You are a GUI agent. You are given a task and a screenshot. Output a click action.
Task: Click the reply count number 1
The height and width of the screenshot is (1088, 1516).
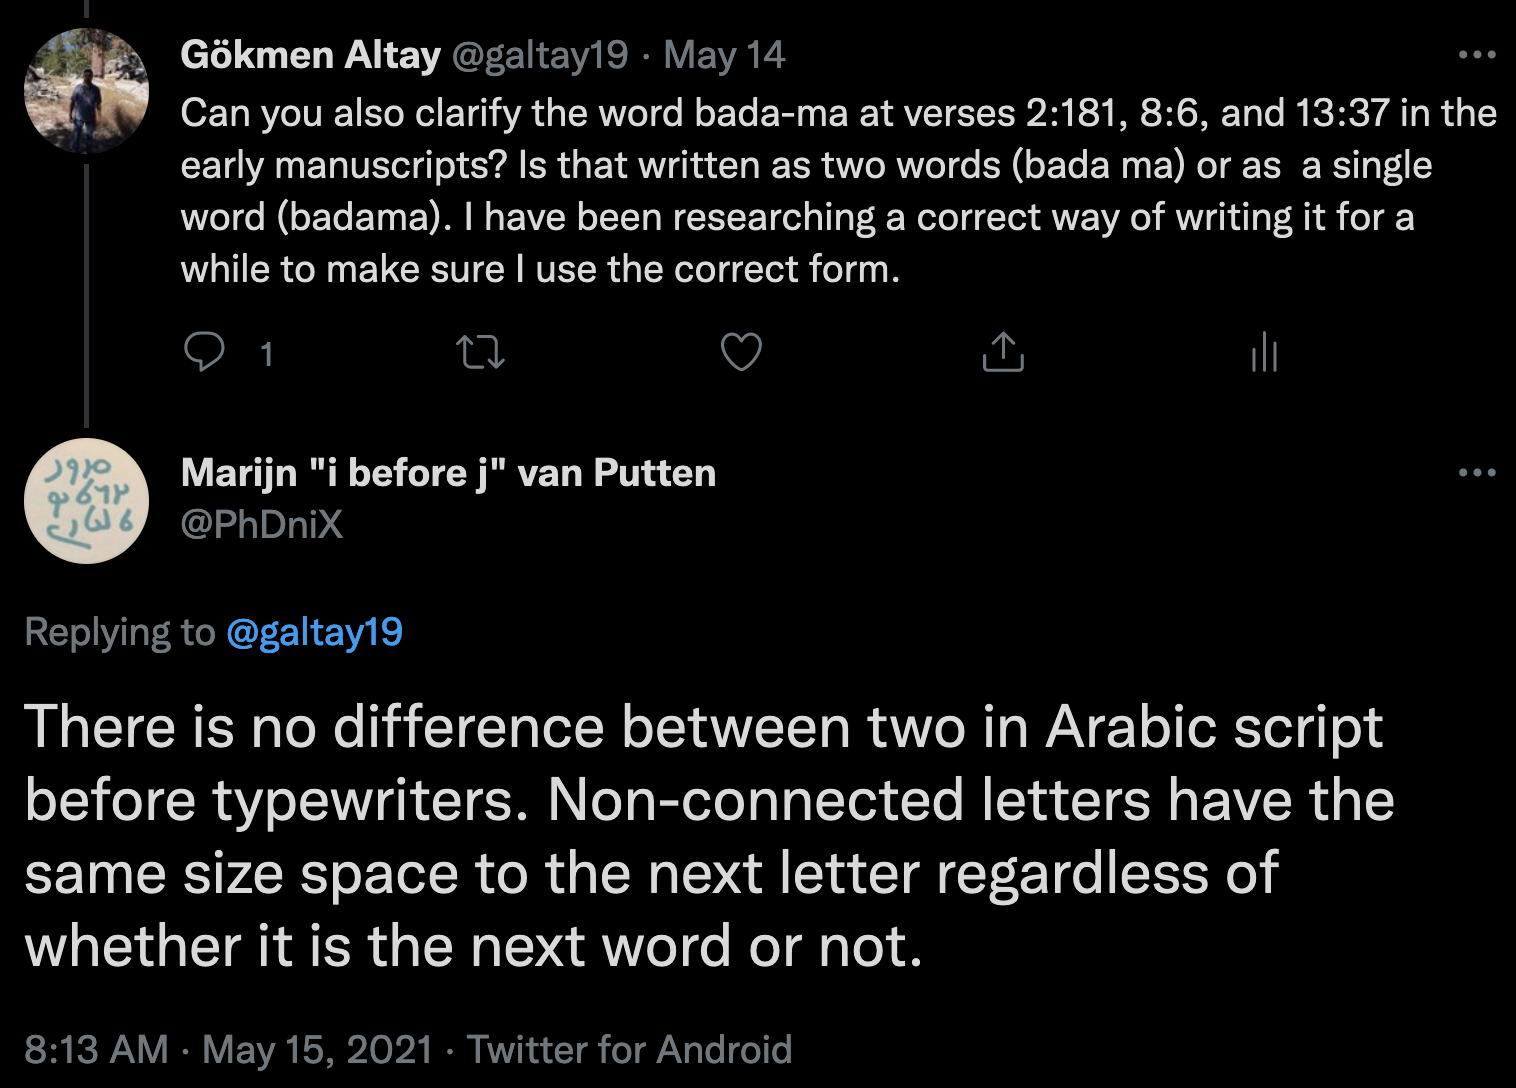[x=266, y=354]
